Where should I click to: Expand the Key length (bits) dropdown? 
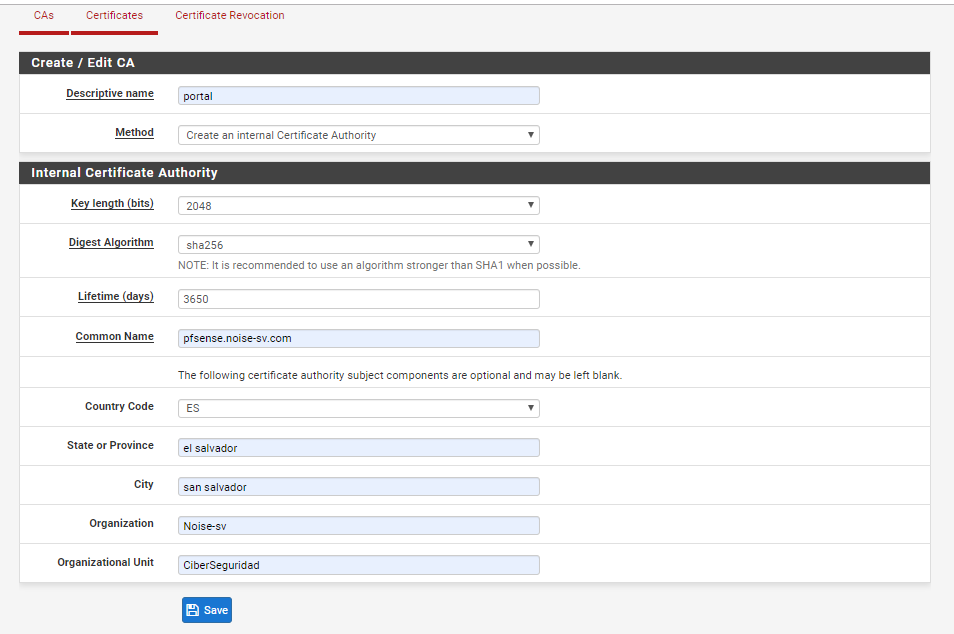[358, 206]
